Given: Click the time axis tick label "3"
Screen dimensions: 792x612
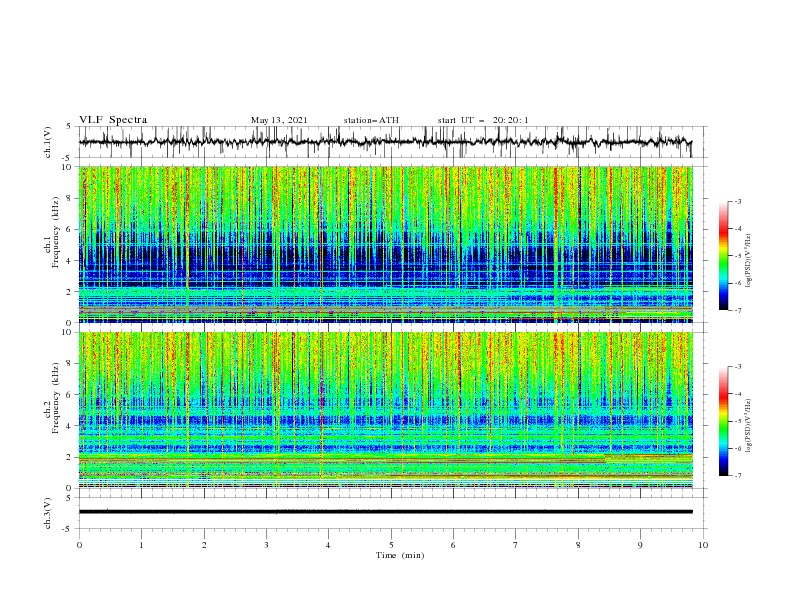Looking at the screenshot, I should 266,545.
